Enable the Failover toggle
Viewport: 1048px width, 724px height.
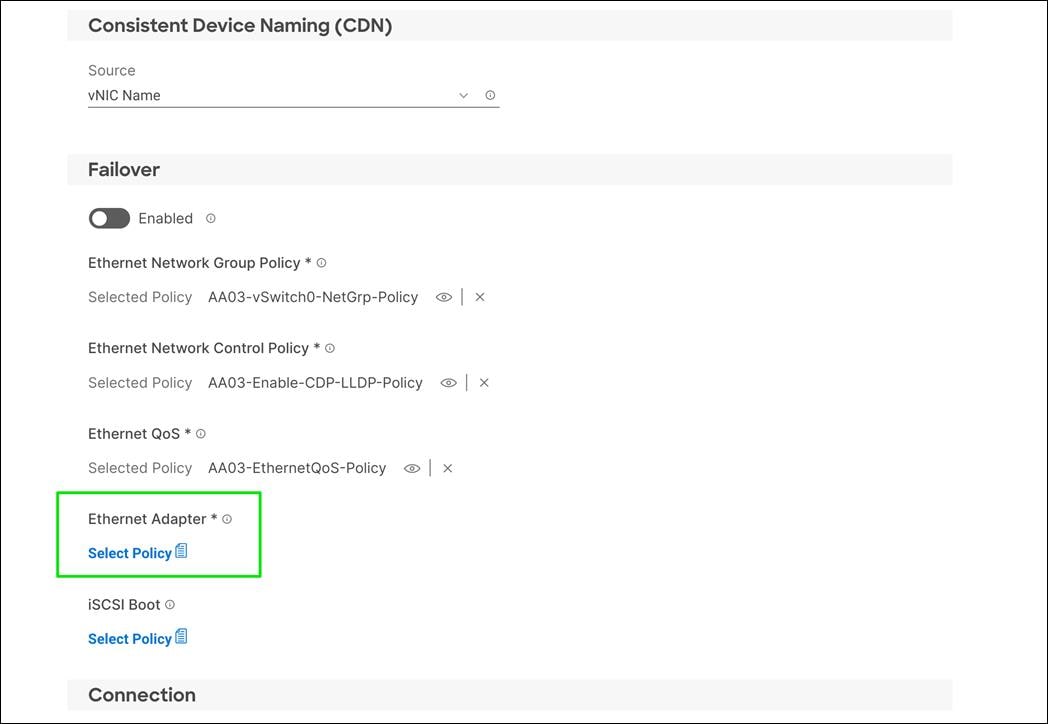(x=109, y=218)
